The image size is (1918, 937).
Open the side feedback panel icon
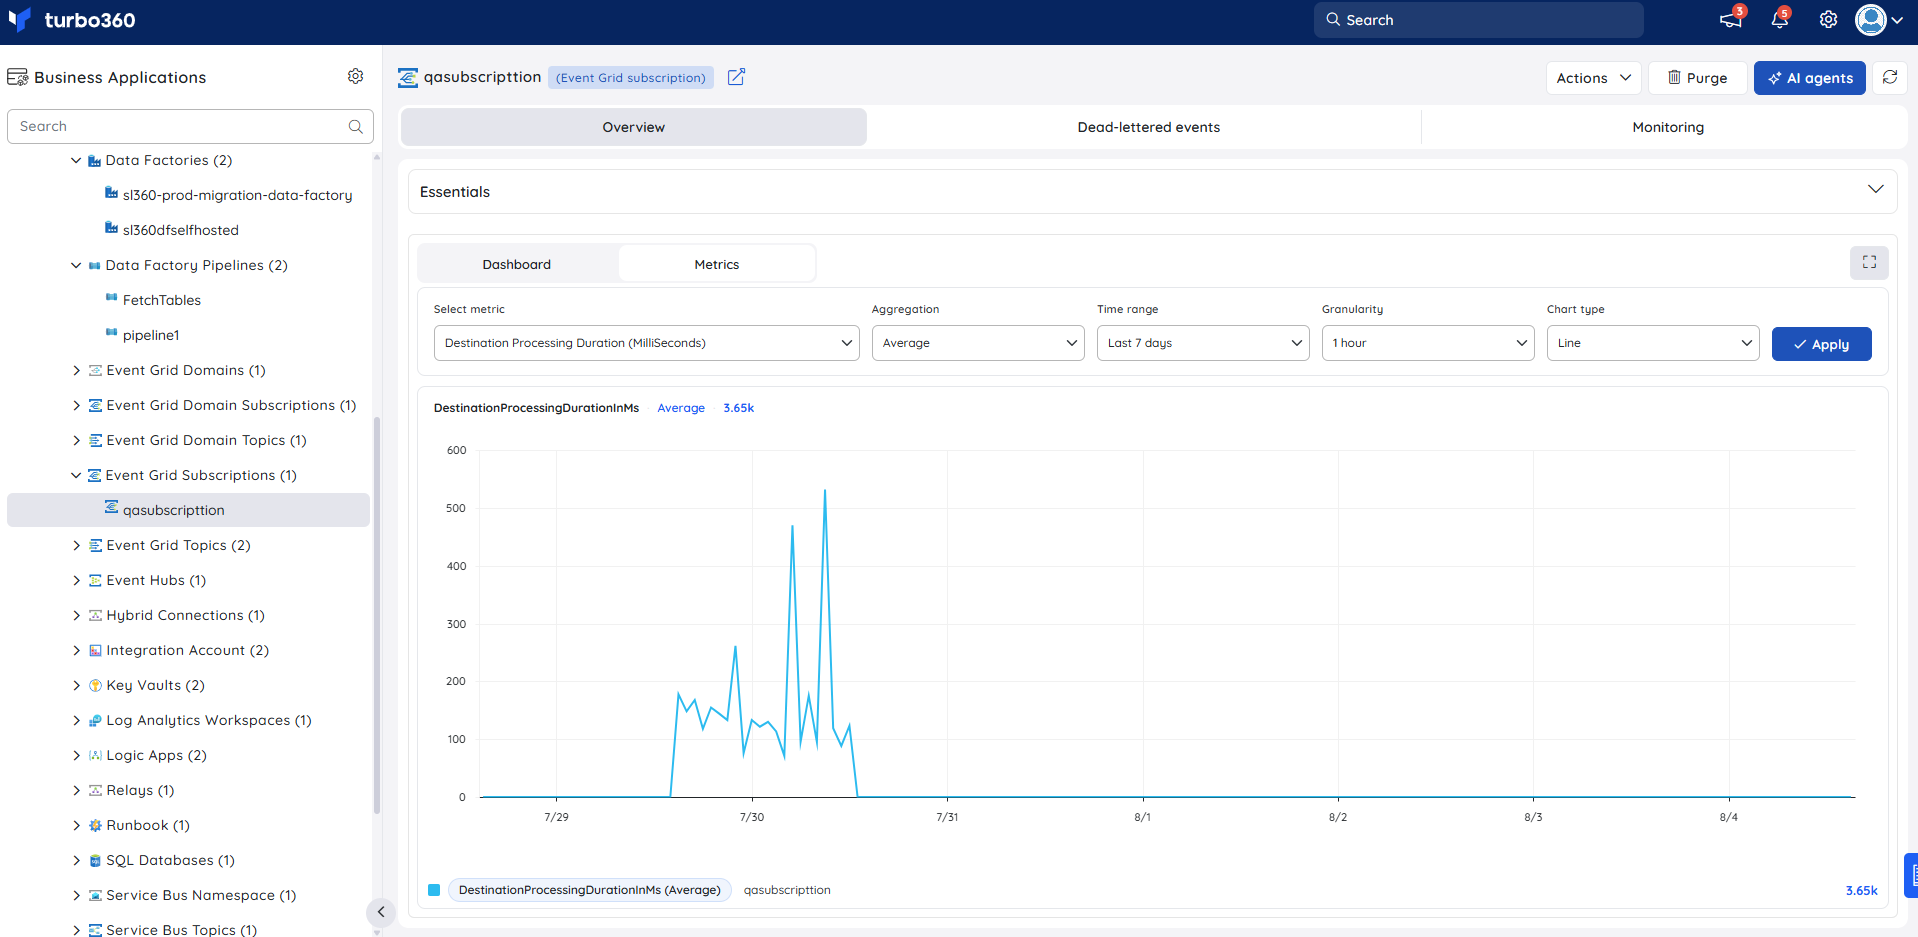pos(1912,875)
